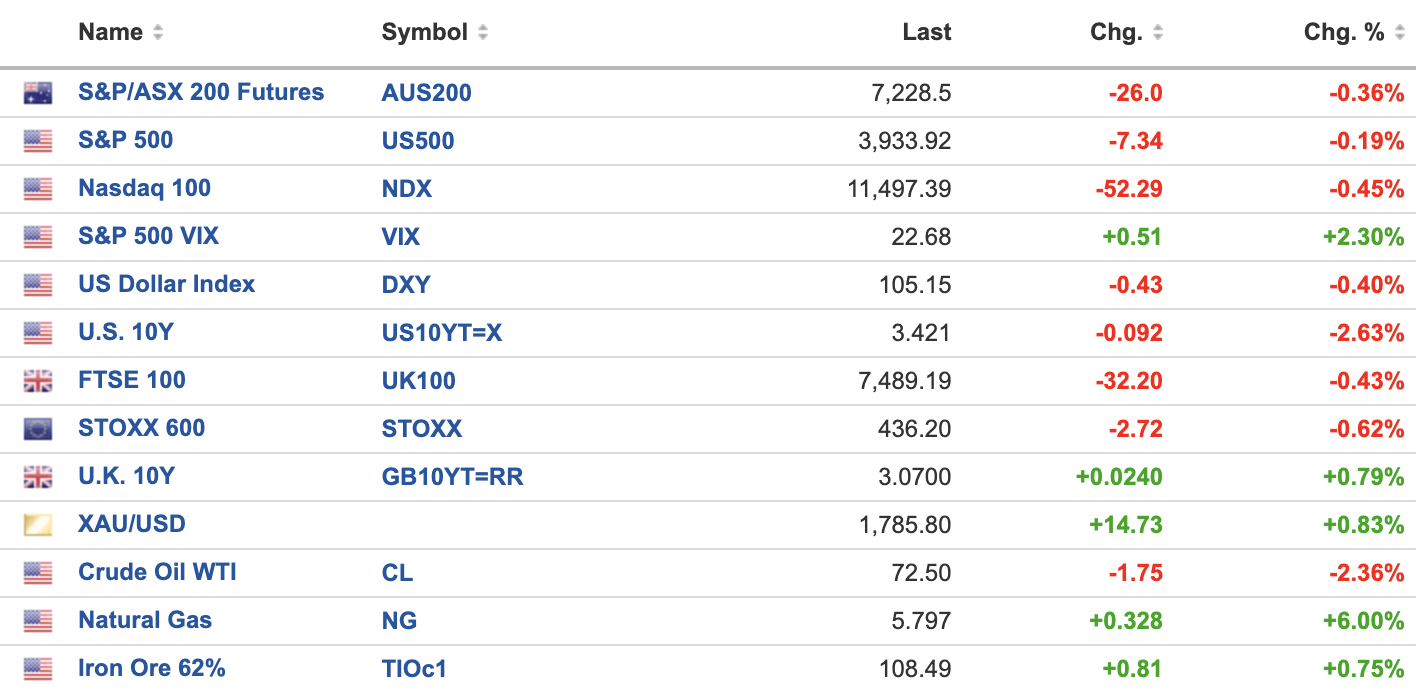Click the UK flag beside FTSE 100
The height and width of the screenshot is (692, 1416).
point(38,381)
